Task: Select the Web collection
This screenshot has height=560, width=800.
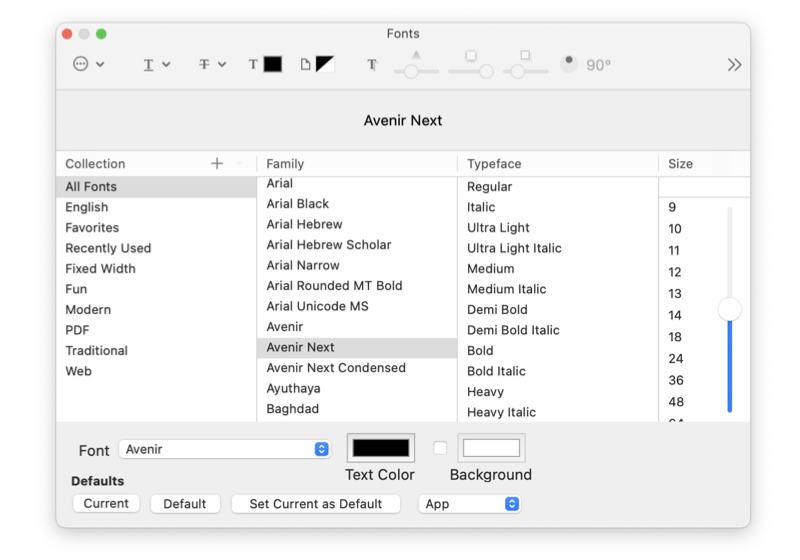Action: (x=156, y=371)
